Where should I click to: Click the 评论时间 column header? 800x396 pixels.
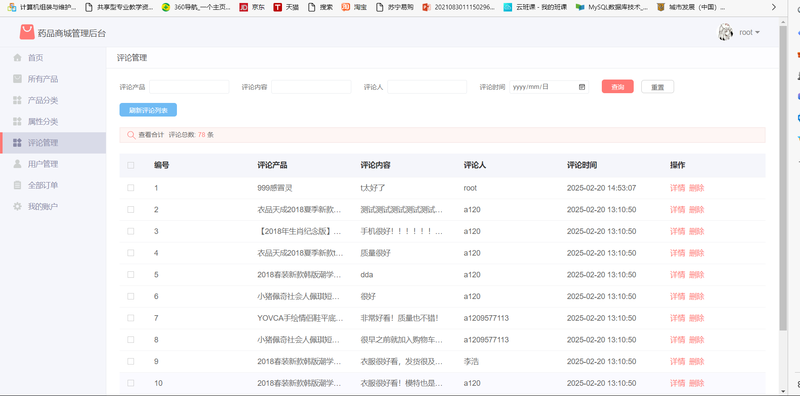tap(582, 165)
